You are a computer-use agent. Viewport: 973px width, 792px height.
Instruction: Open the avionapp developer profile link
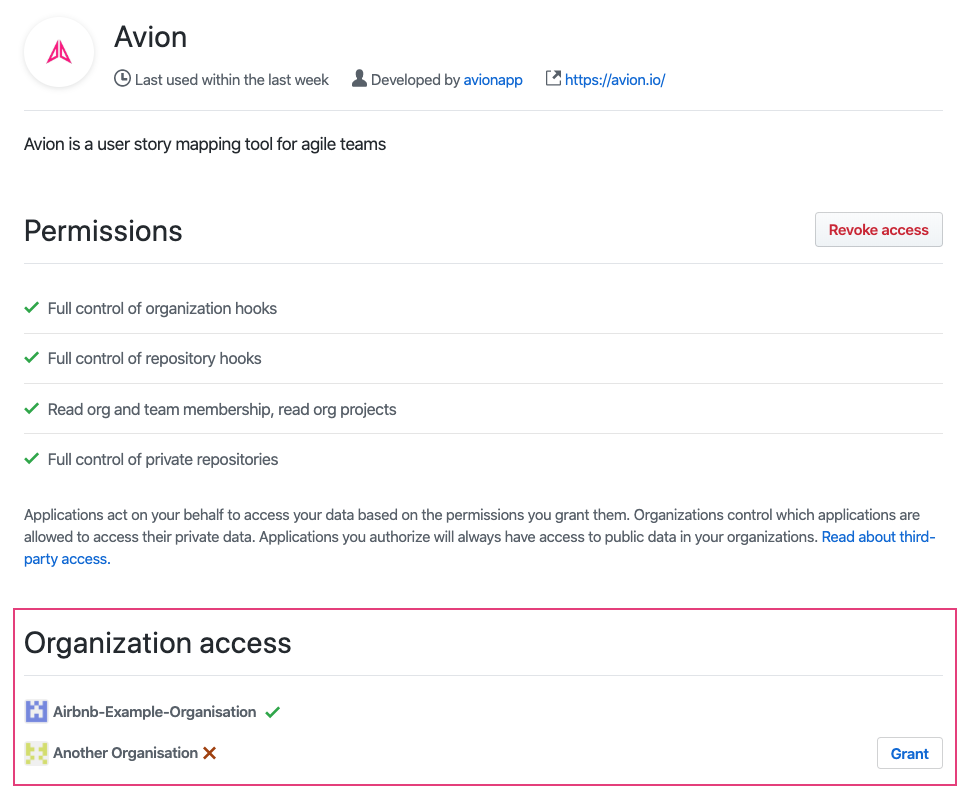click(x=493, y=79)
